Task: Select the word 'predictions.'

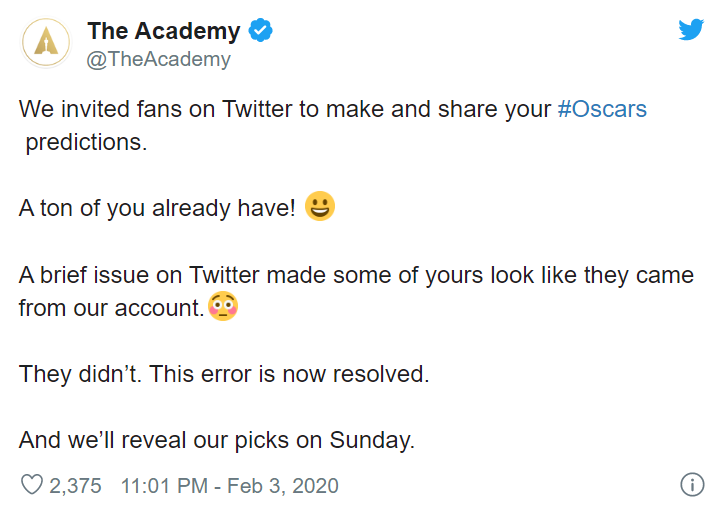Action: pyautogui.click(x=86, y=142)
